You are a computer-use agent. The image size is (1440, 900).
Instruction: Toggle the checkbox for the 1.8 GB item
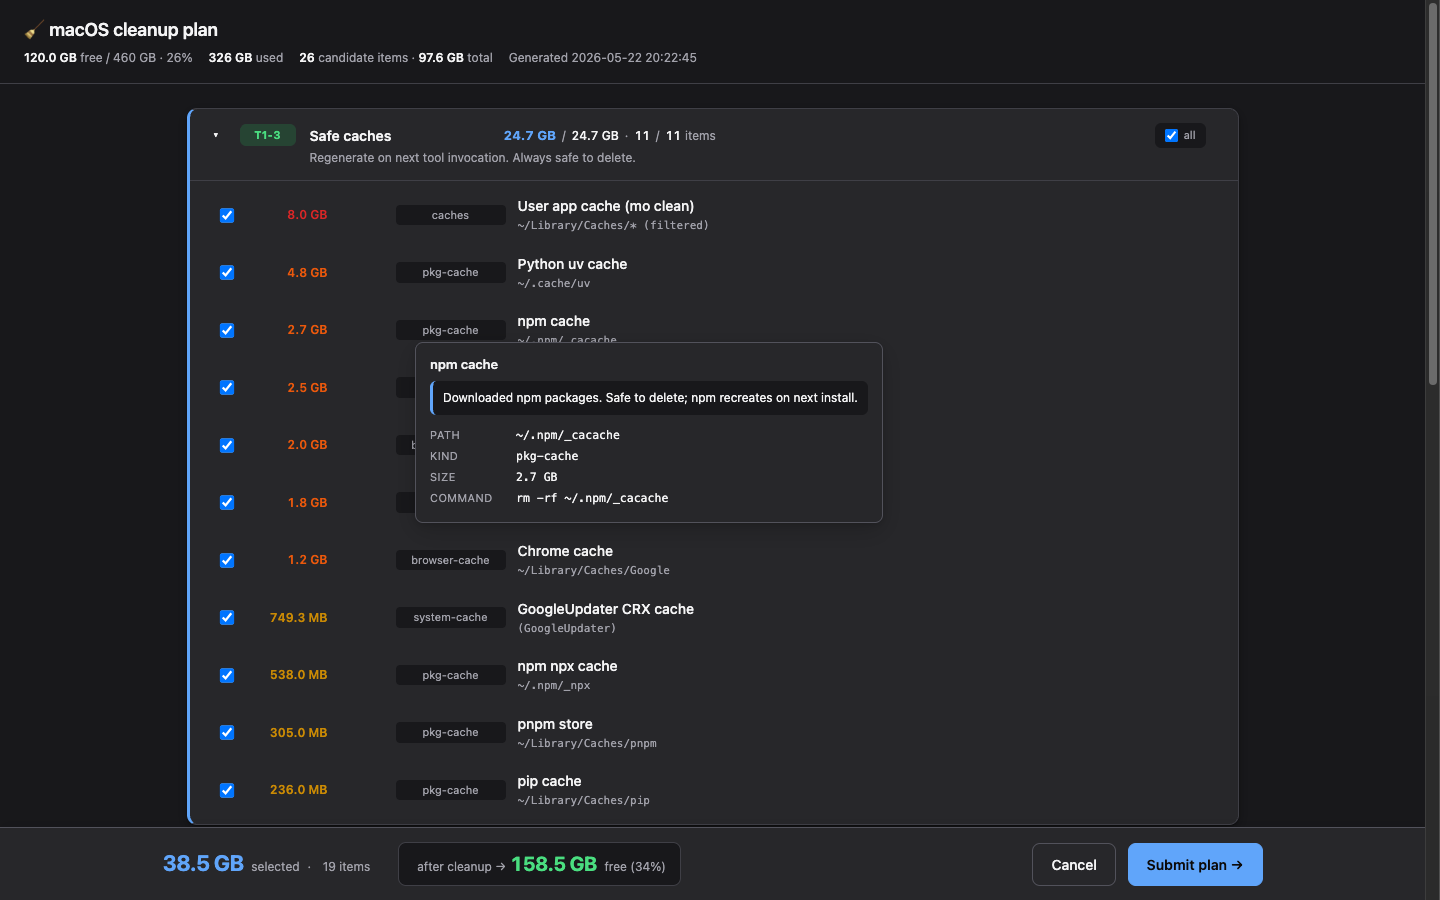[x=227, y=502]
